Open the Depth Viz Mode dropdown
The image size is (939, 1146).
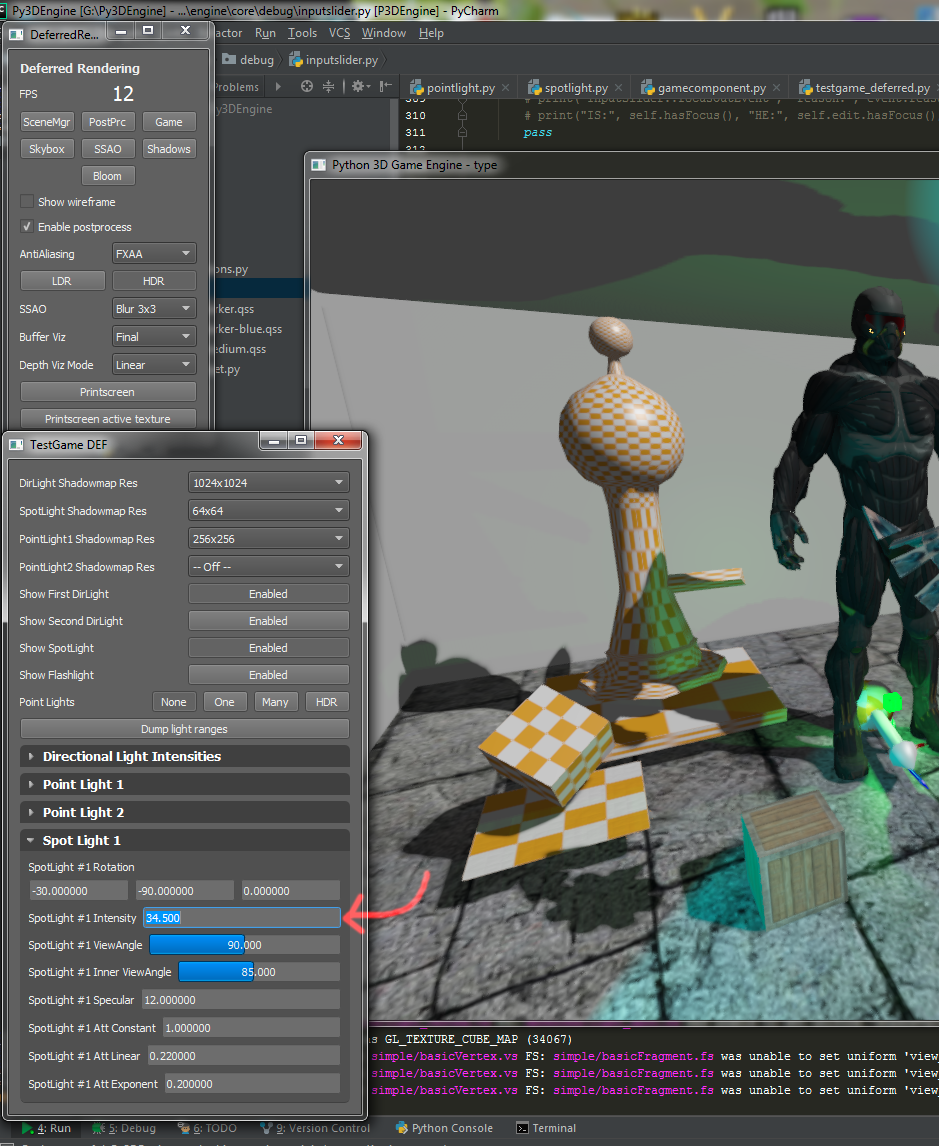(x=154, y=365)
